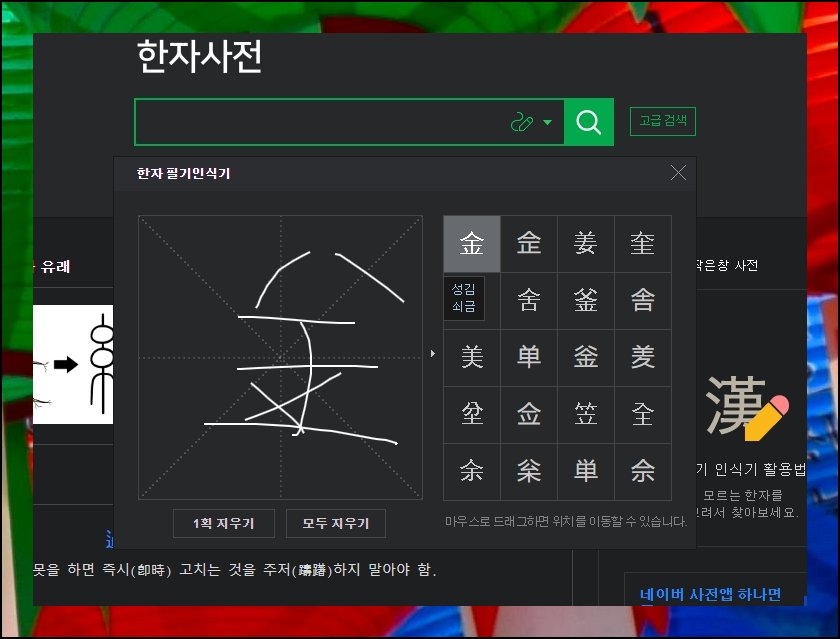
Task: Pick candidate character 単
Action: coord(586,471)
